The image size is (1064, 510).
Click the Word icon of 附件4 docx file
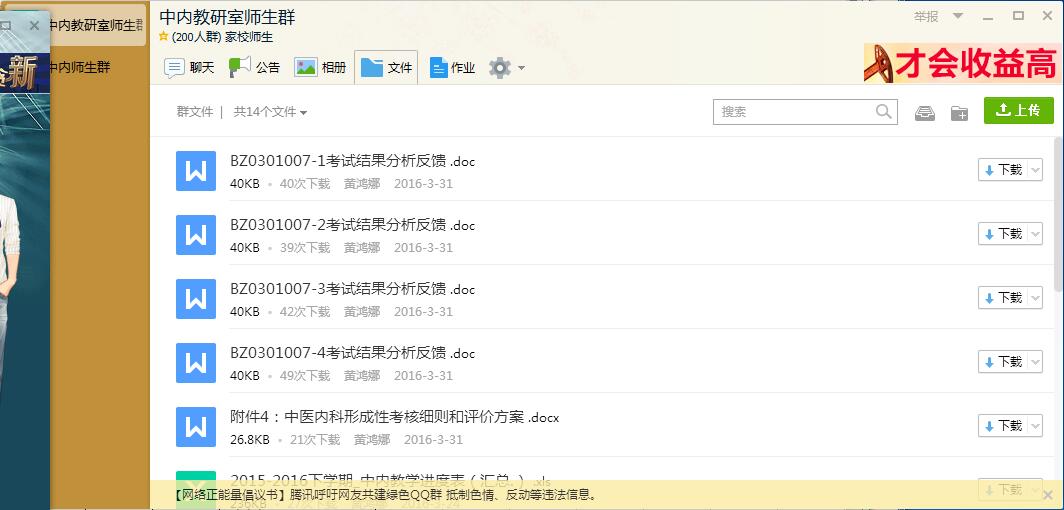click(x=196, y=427)
